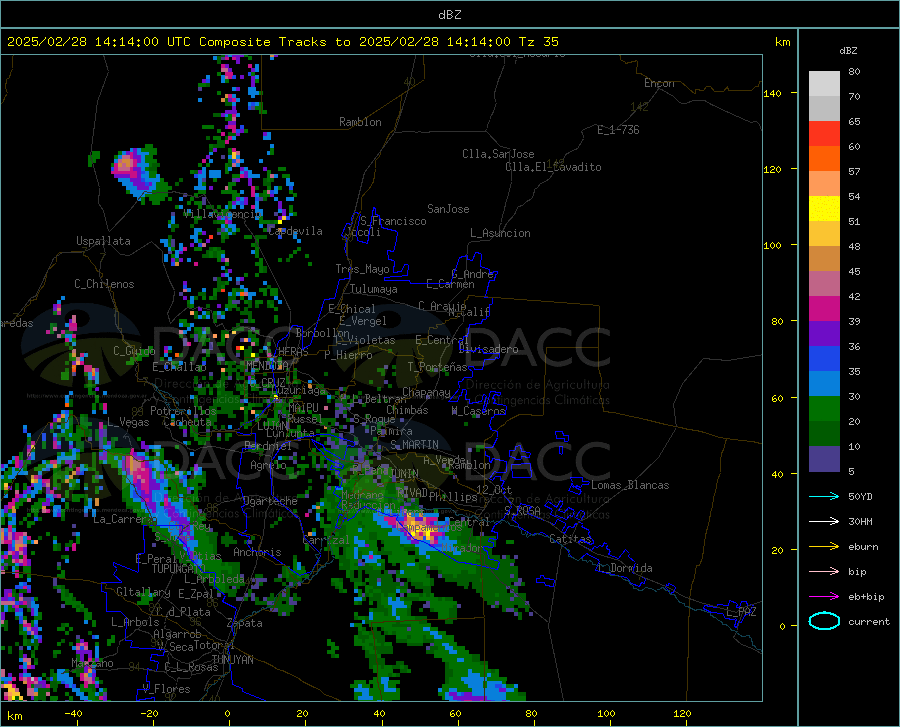Click the S_Francisco map label

[x=393, y=221]
